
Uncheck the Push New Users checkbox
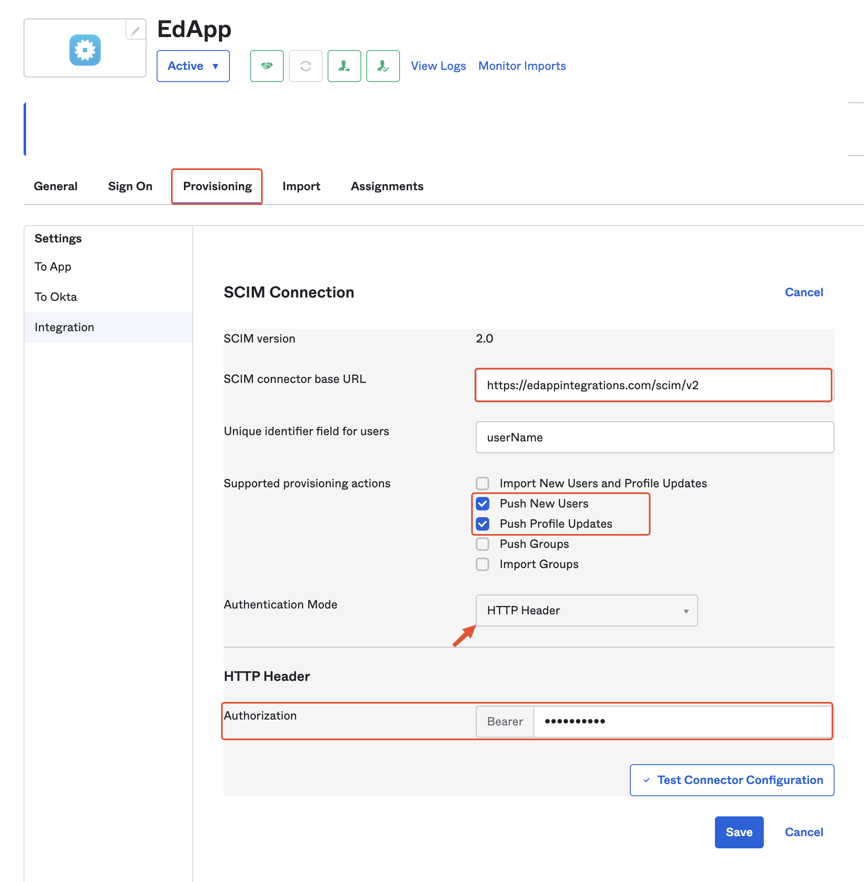[x=482, y=503]
